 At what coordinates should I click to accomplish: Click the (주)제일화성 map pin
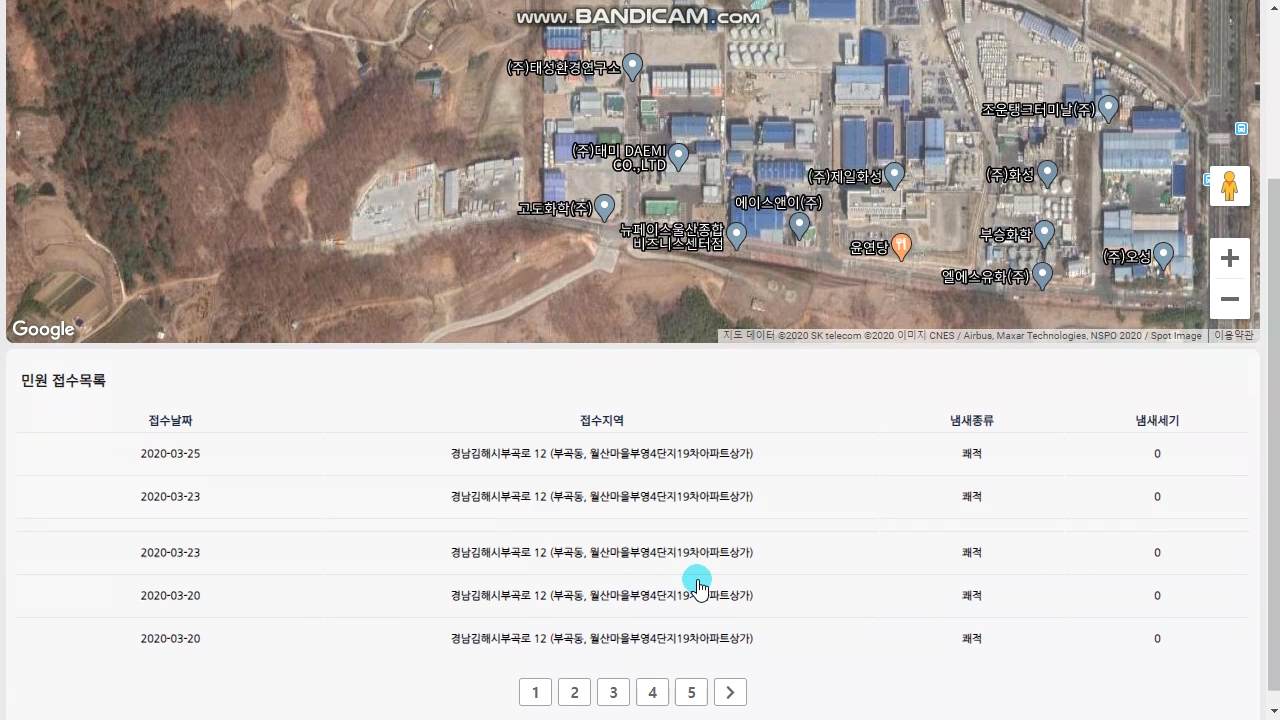pyautogui.click(x=895, y=176)
